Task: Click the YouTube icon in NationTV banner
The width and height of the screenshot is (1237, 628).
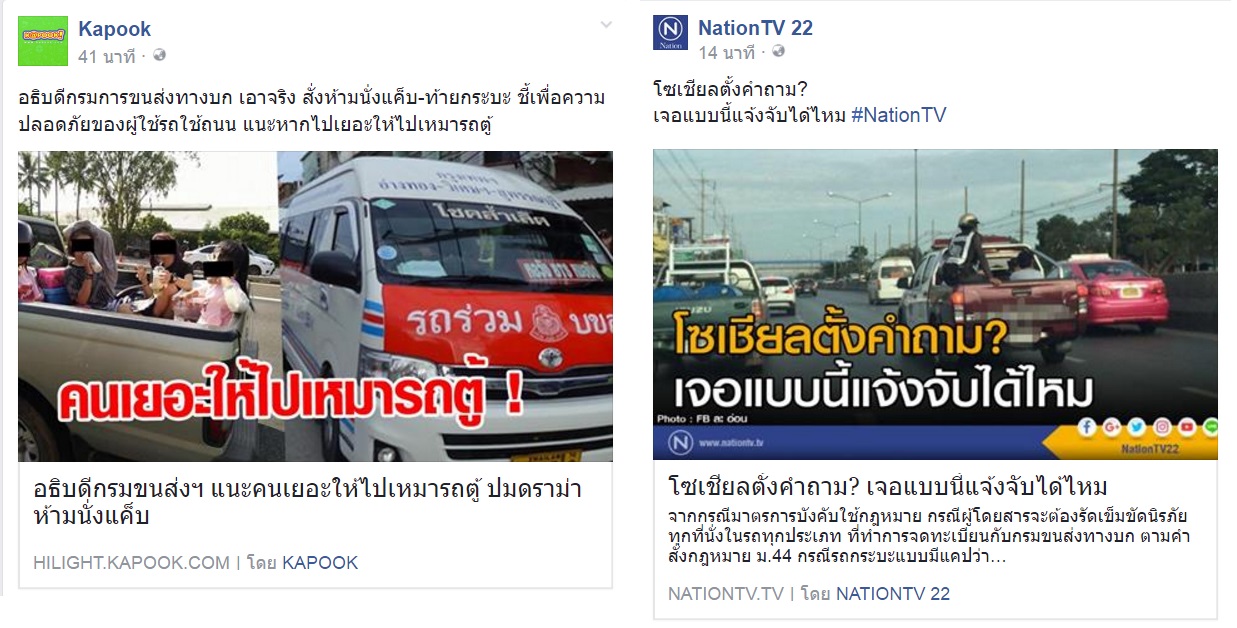Action: coord(1187,427)
